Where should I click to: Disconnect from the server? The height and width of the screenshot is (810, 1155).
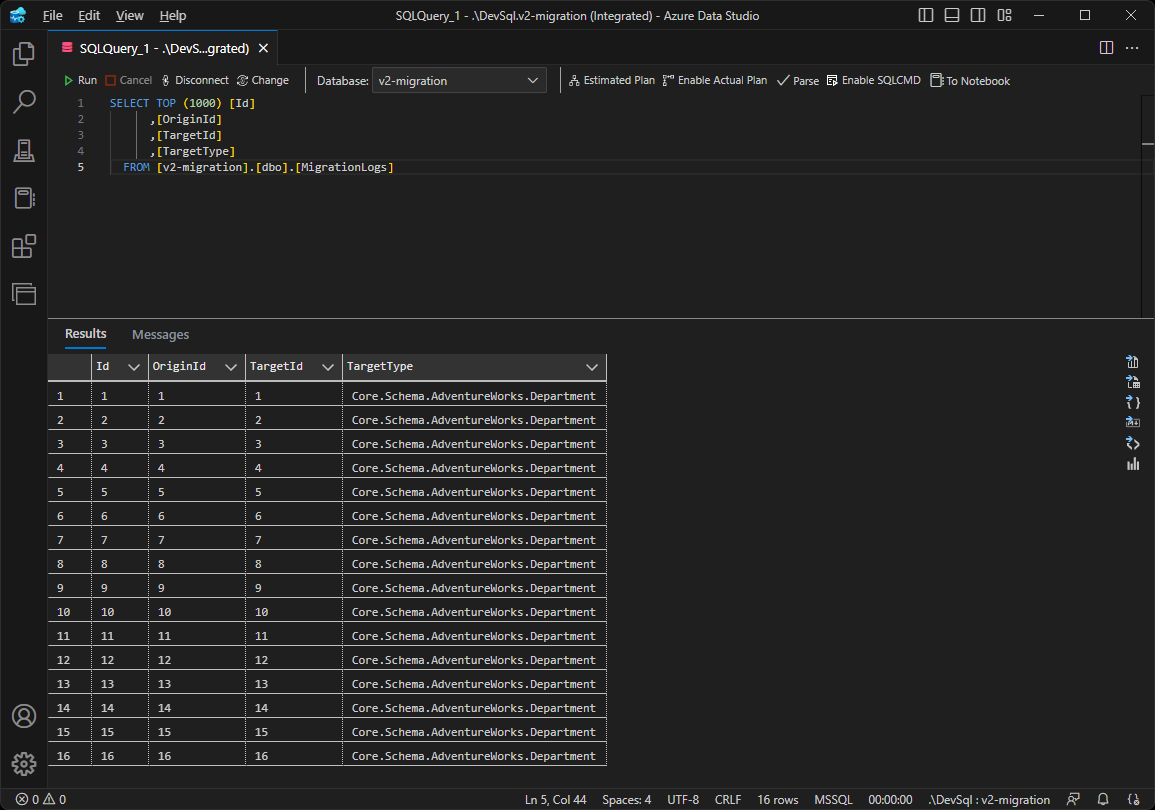tap(195, 80)
